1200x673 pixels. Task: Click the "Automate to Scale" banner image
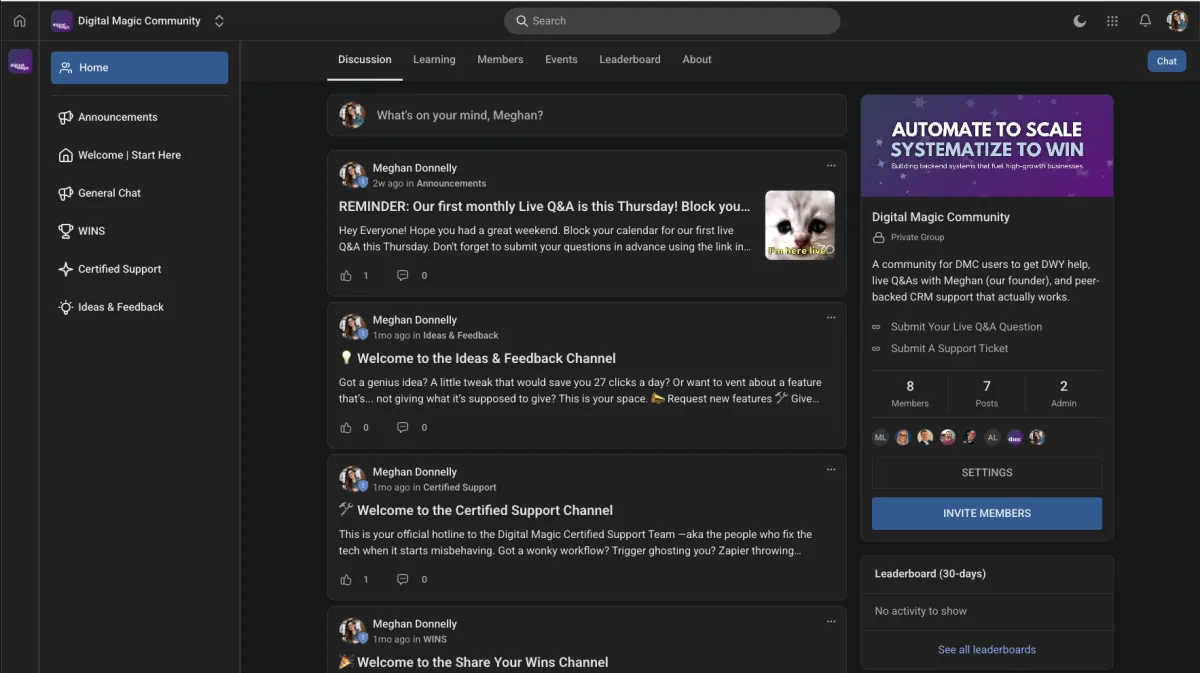[987, 146]
